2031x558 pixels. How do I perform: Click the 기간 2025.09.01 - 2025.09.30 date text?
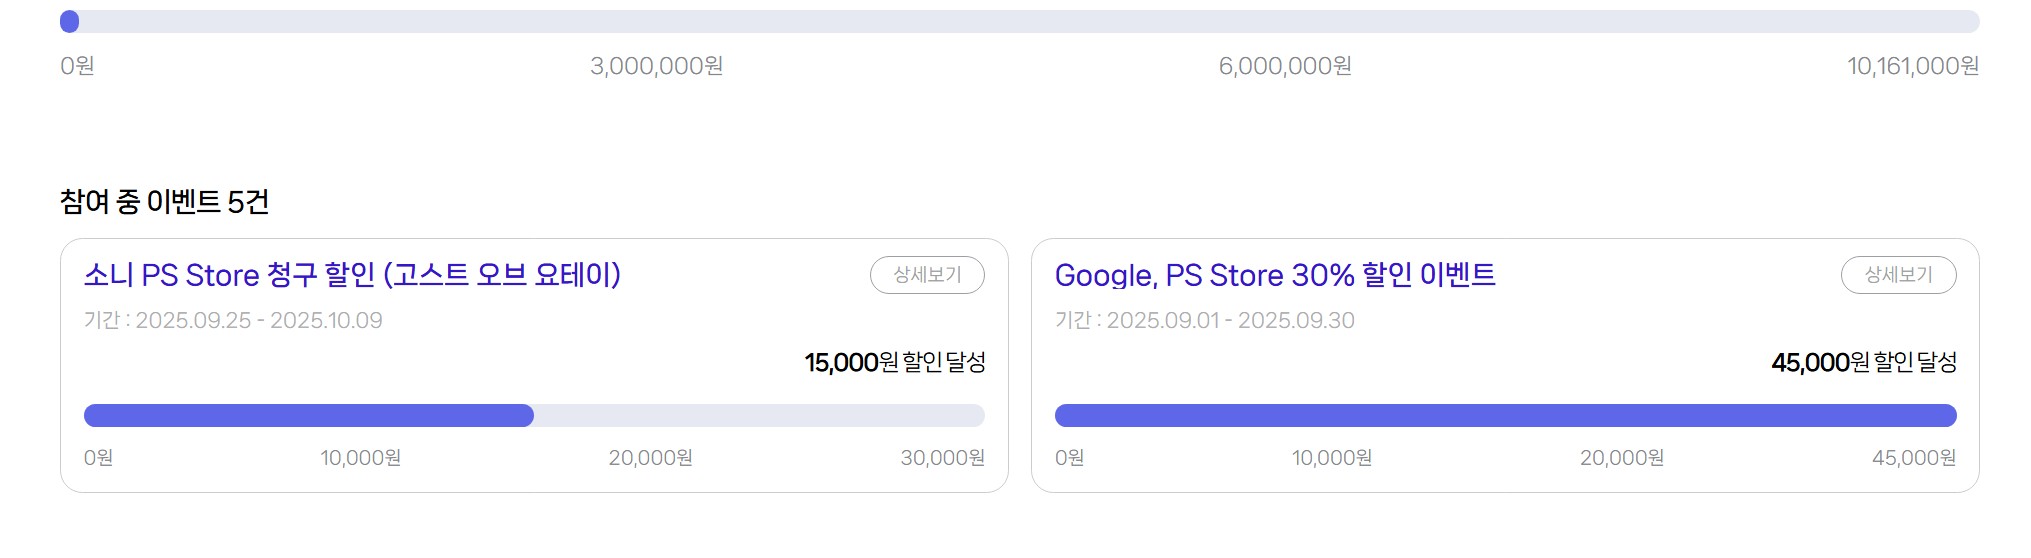[x=1204, y=321]
